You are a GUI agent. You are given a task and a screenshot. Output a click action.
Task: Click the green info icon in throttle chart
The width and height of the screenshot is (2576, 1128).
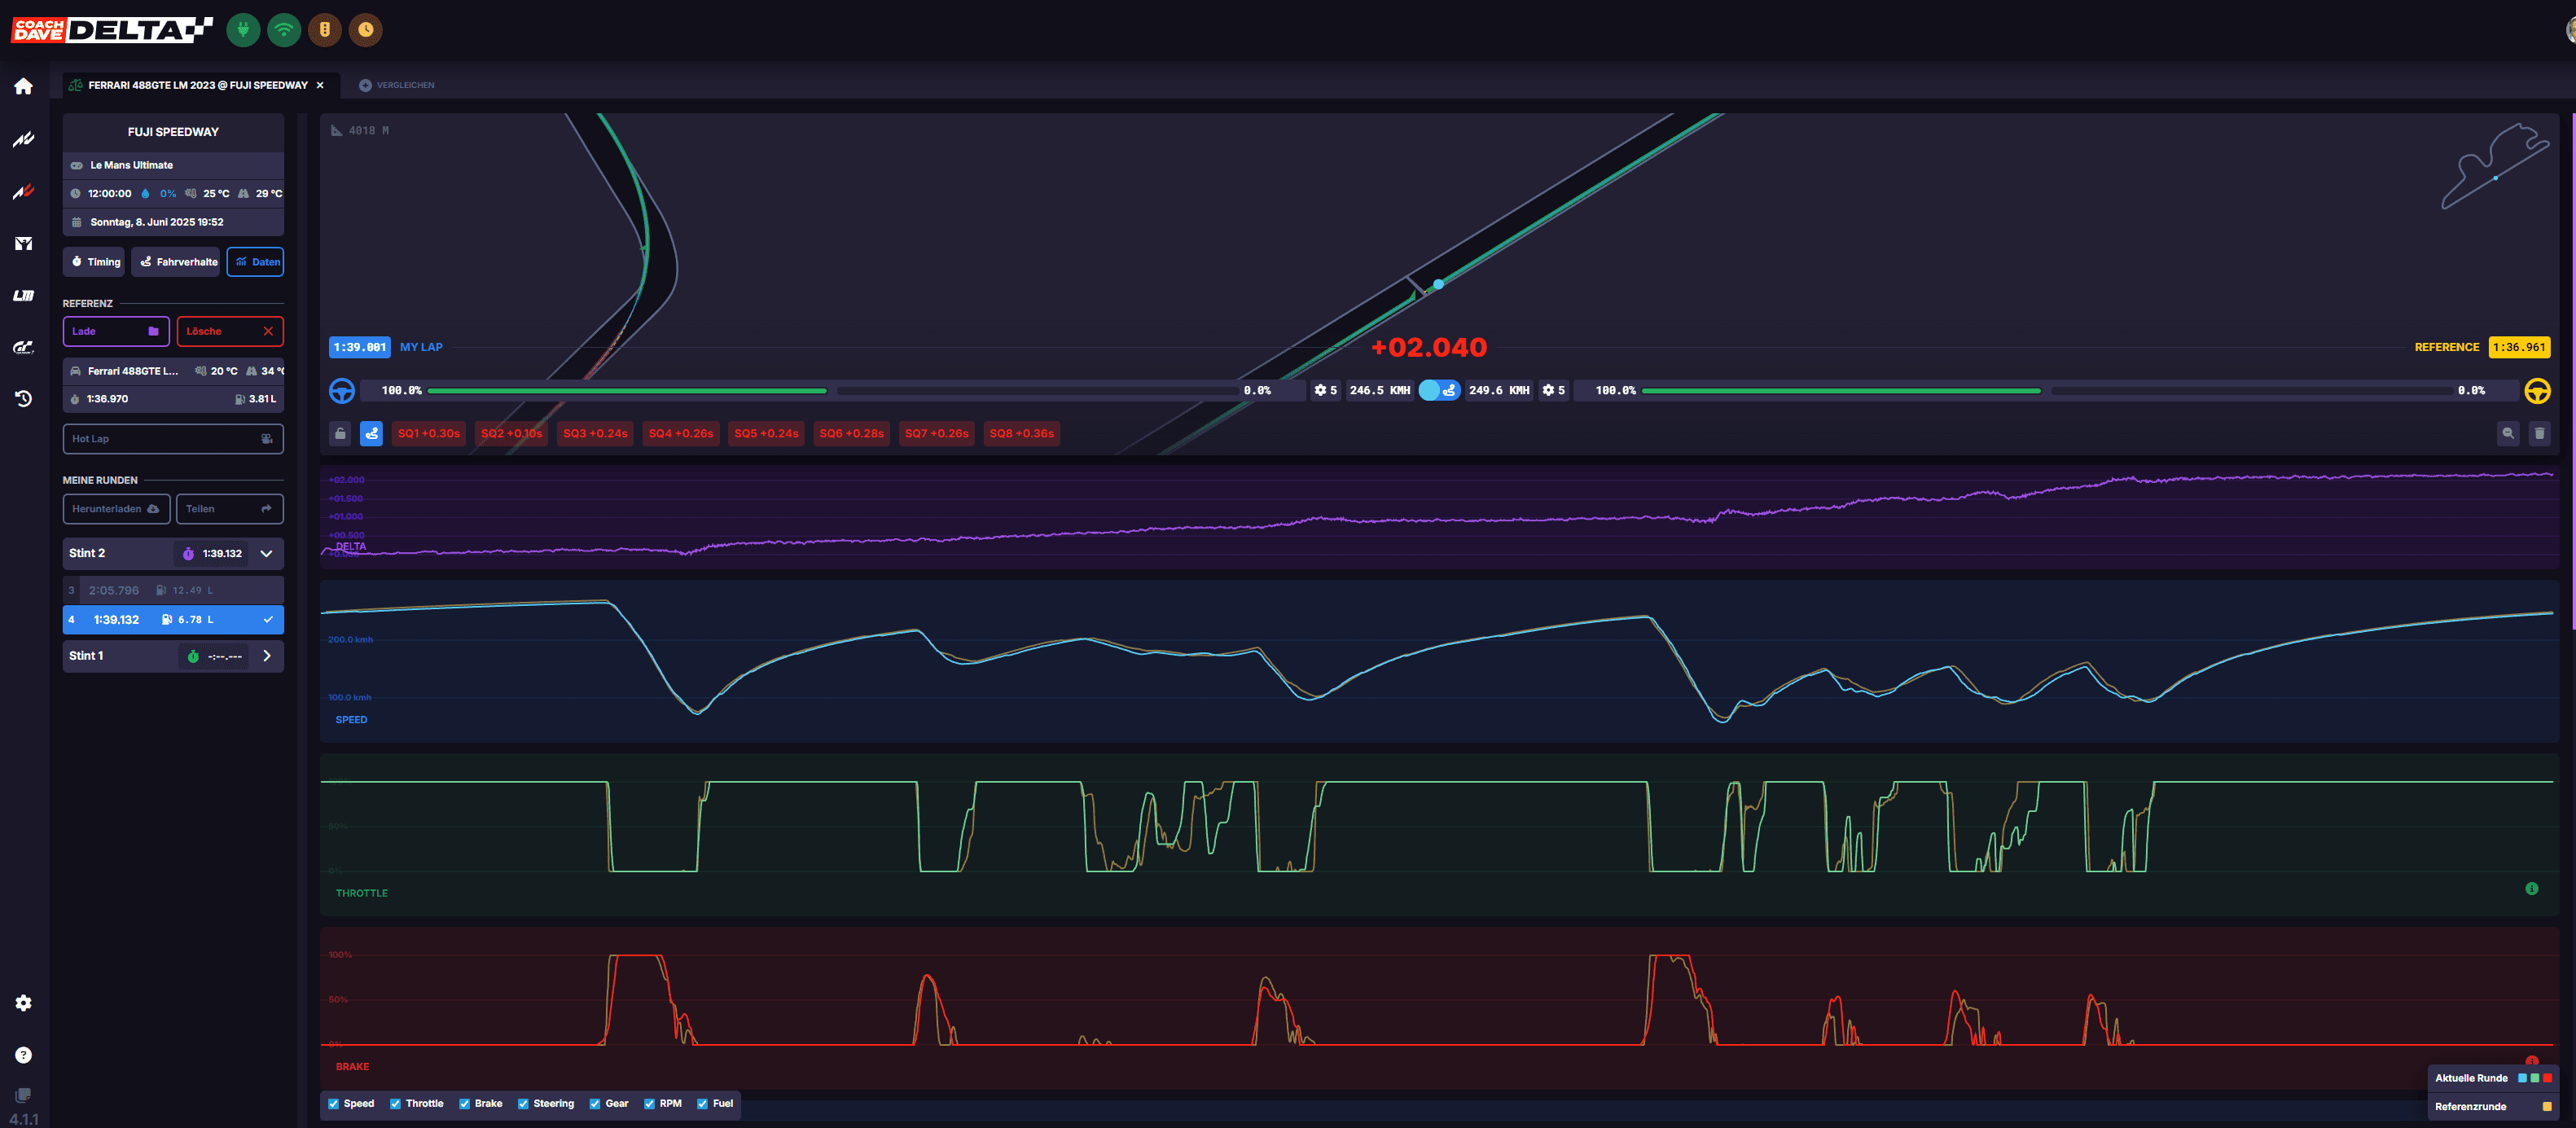(2531, 888)
